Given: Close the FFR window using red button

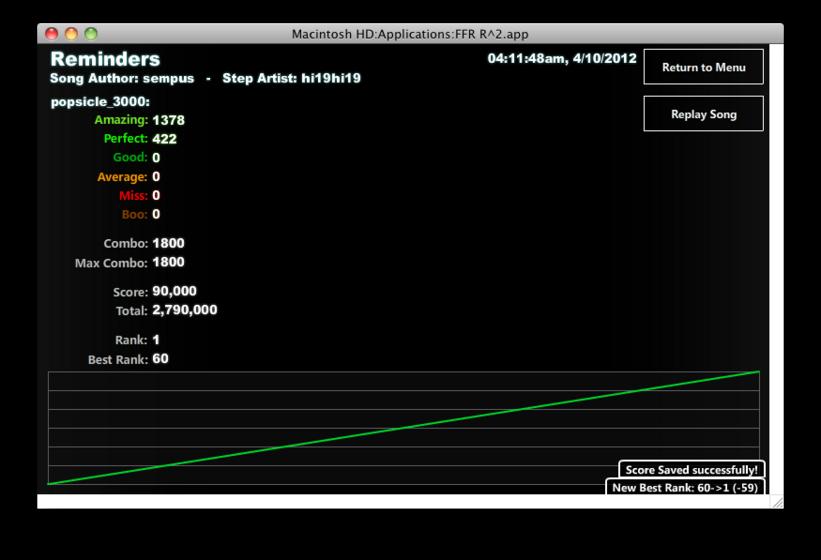Looking at the screenshot, I should (51, 34).
